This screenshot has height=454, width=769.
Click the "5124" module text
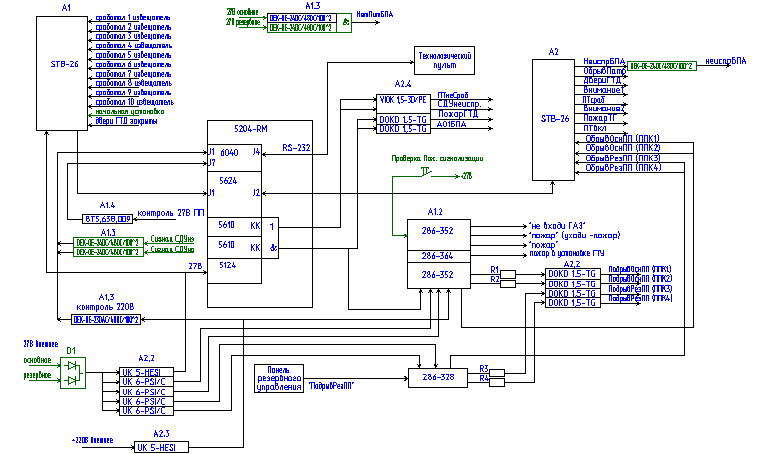pos(228,265)
